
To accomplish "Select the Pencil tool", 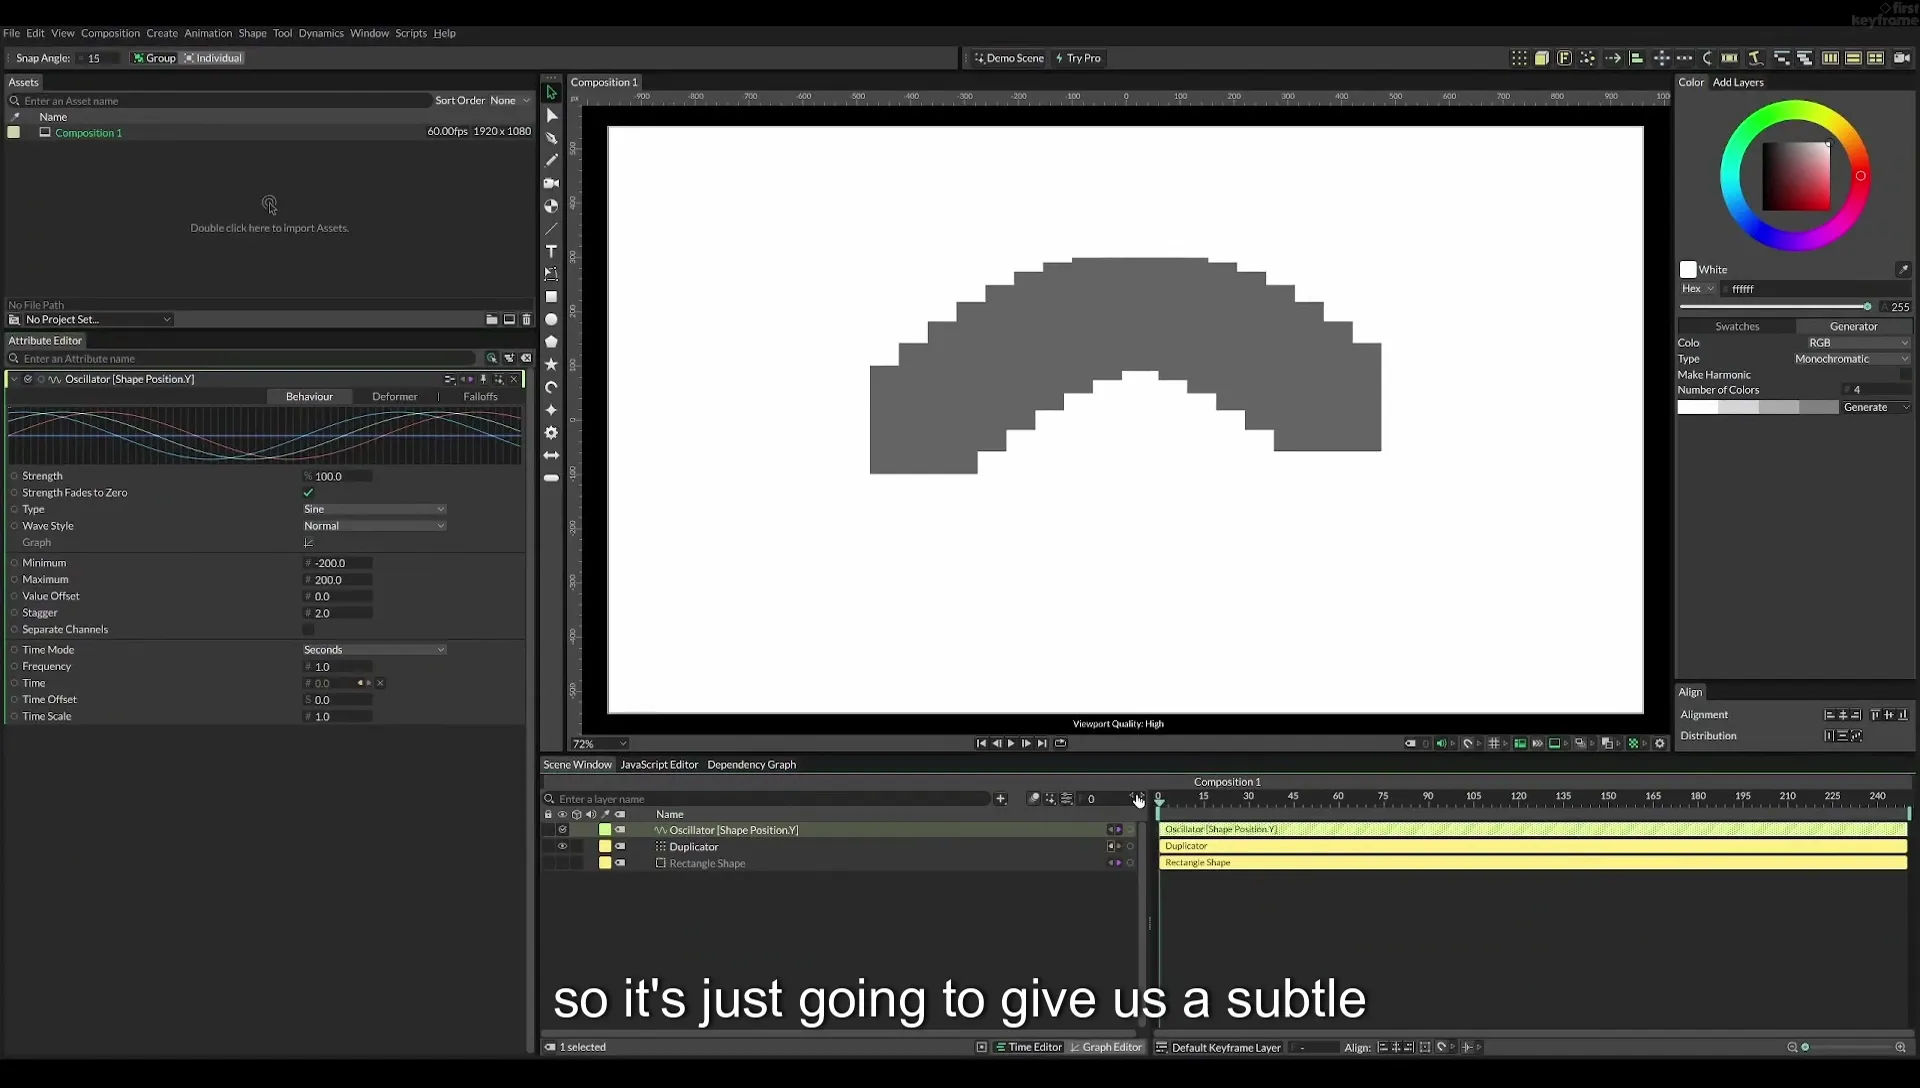I will coord(551,160).
